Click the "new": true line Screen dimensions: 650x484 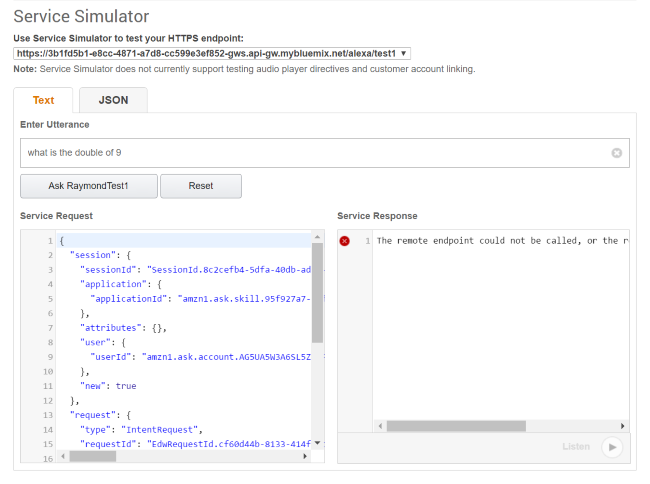click(x=108, y=386)
